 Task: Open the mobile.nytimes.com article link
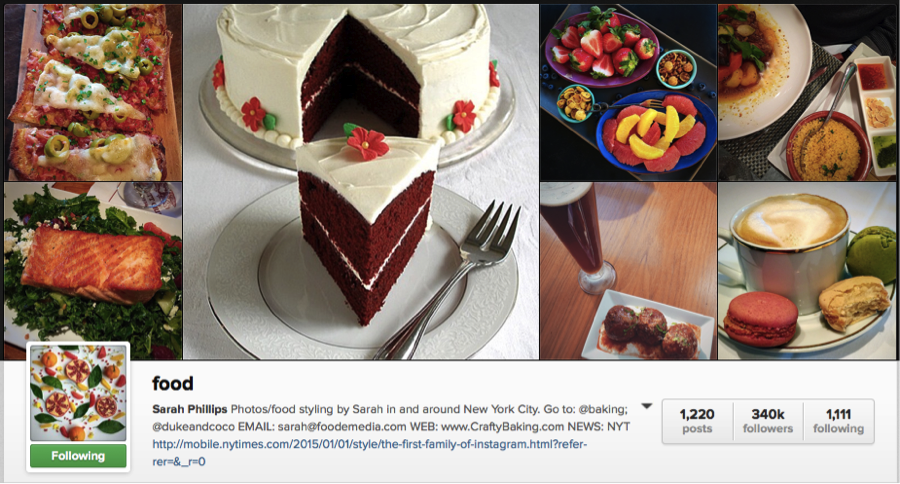pos(370,452)
